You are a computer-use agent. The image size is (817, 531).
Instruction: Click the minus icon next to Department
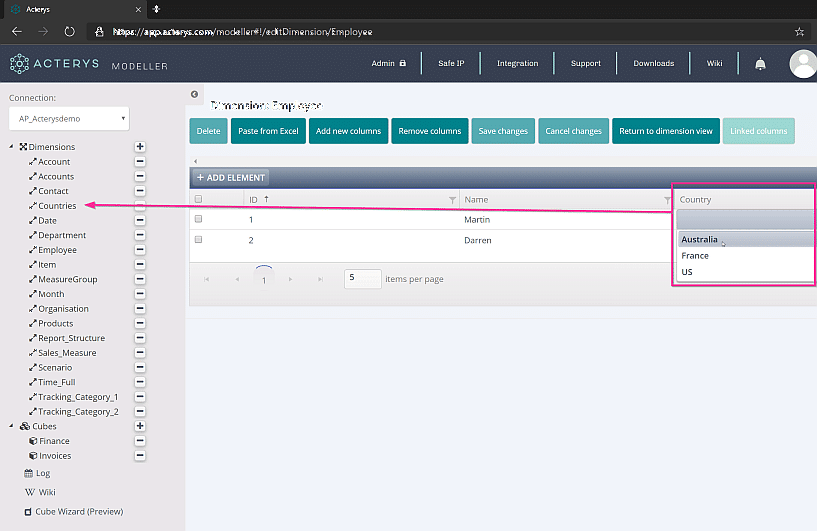[140, 235]
